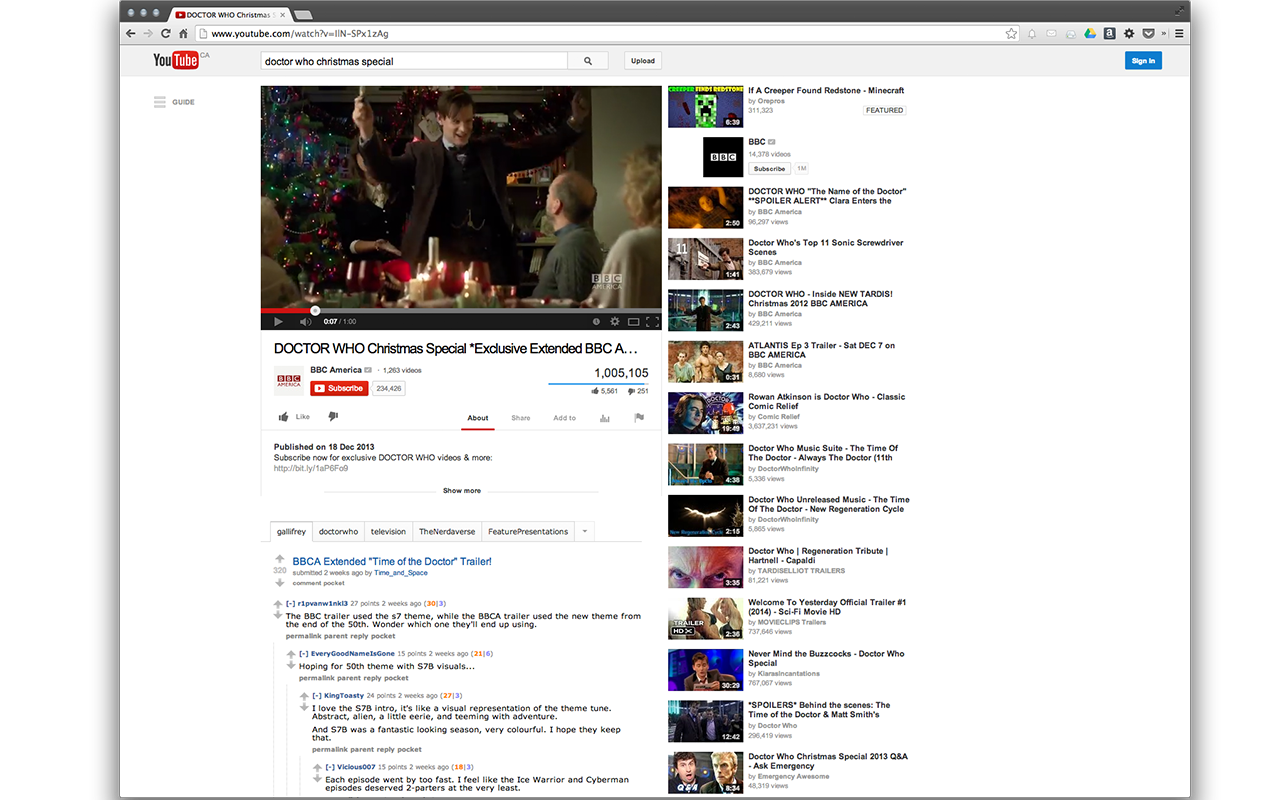The width and height of the screenshot is (1280, 800).
Task: Open the 'If A Creeper Found Redstone' thumbnail
Action: [705, 107]
